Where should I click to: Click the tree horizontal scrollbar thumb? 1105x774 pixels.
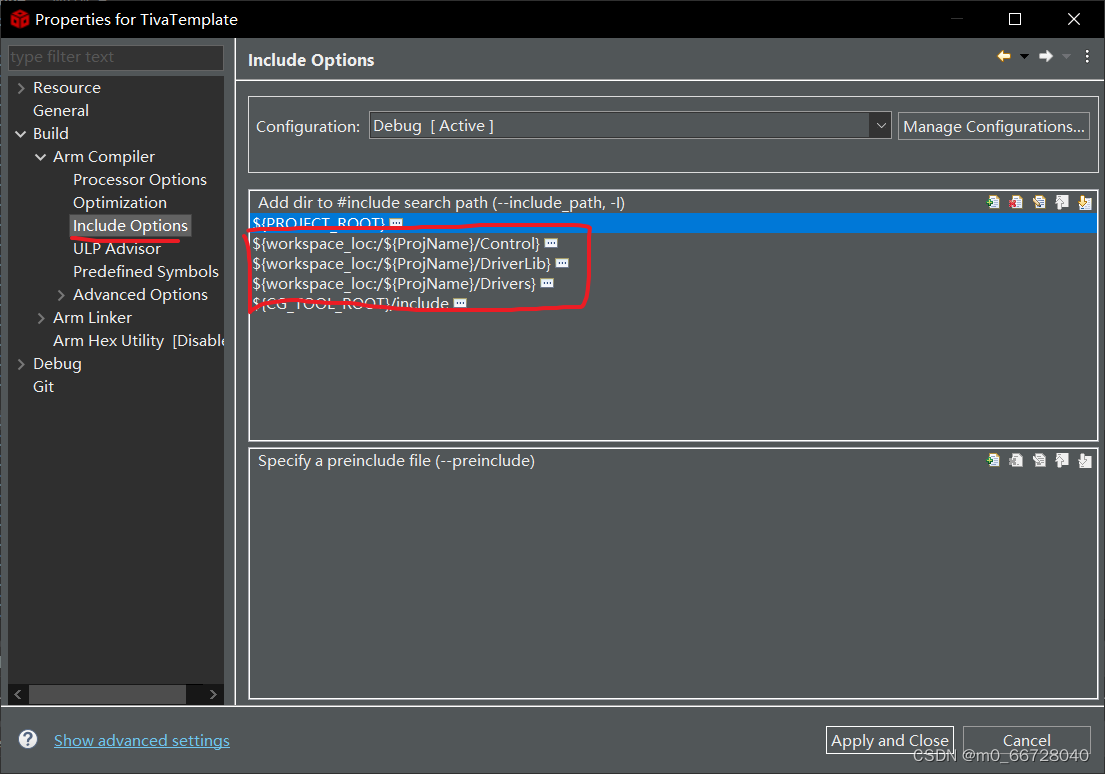coord(107,694)
